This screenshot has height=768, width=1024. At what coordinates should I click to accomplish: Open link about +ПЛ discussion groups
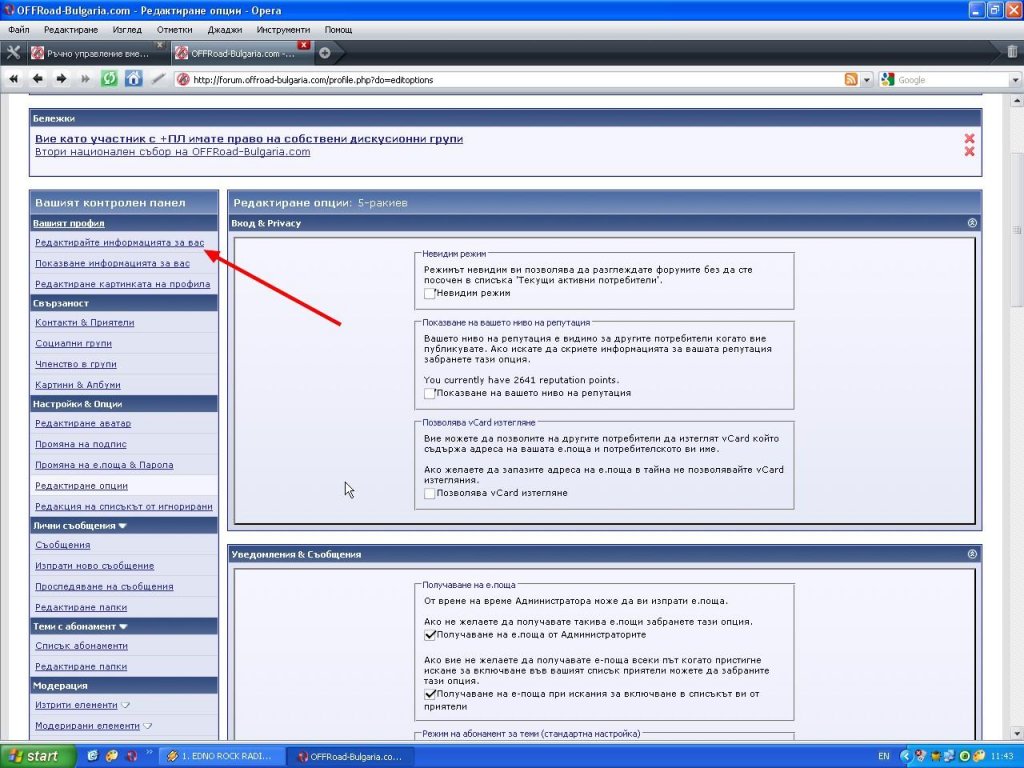point(249,138)
